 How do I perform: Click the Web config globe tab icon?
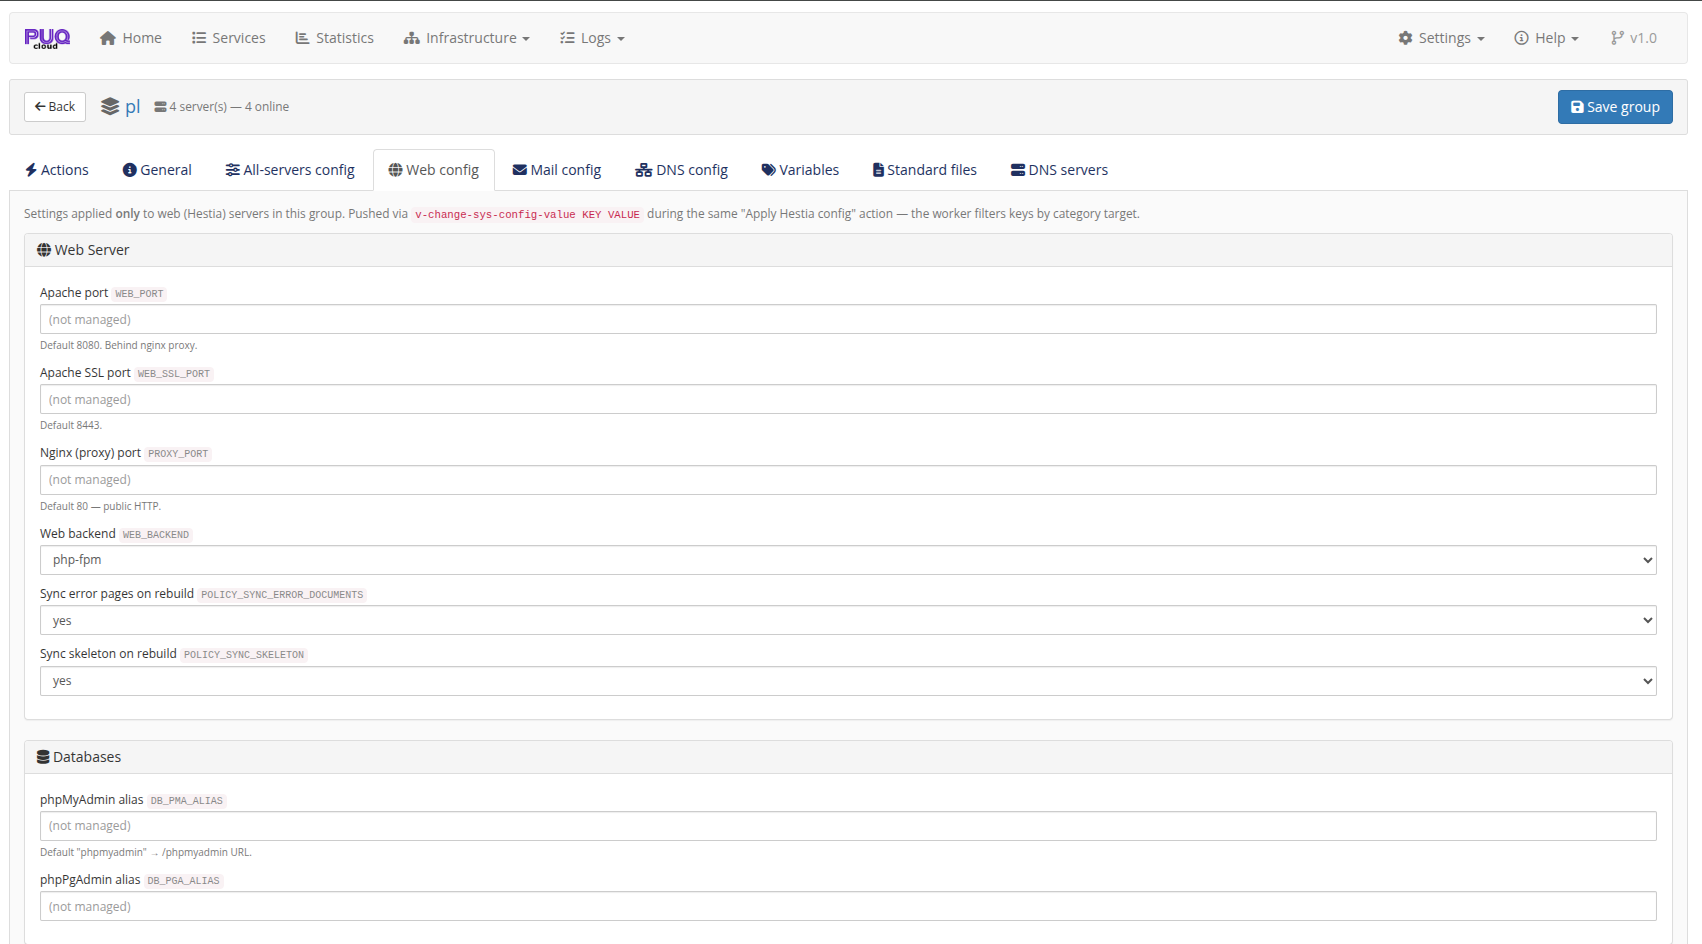[x=395, y=170]
